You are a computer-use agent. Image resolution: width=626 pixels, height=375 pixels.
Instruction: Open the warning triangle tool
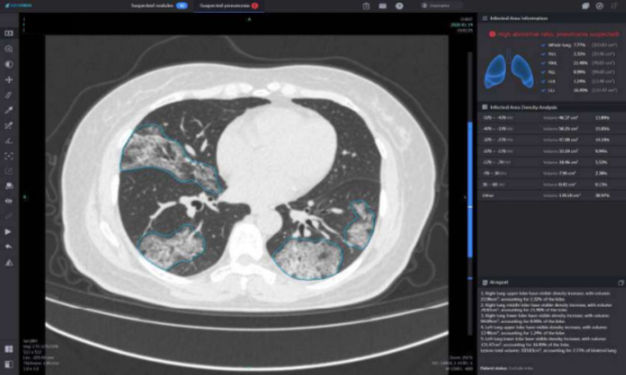tap(8, 263)
